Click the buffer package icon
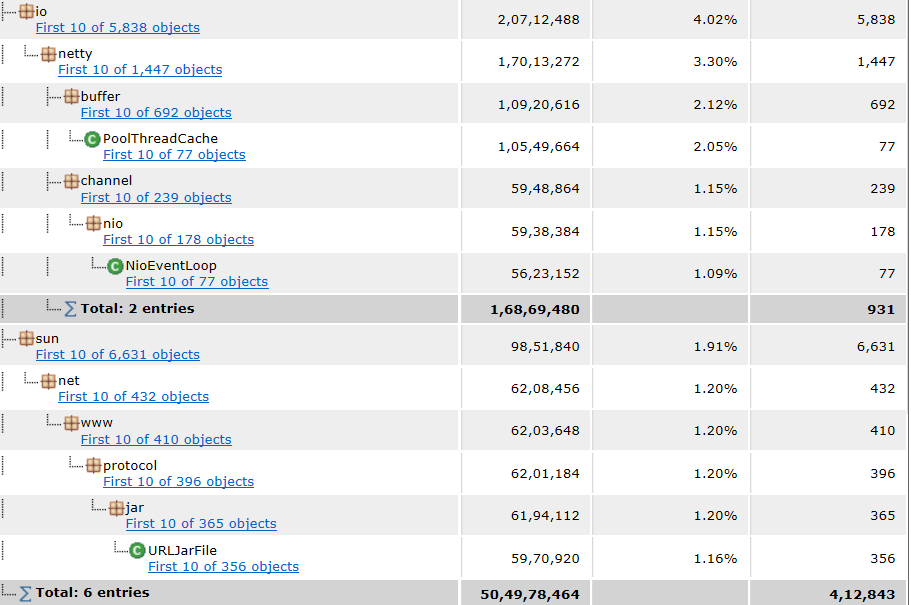Screen dimensions: 911x605 [x=72, y=96]
